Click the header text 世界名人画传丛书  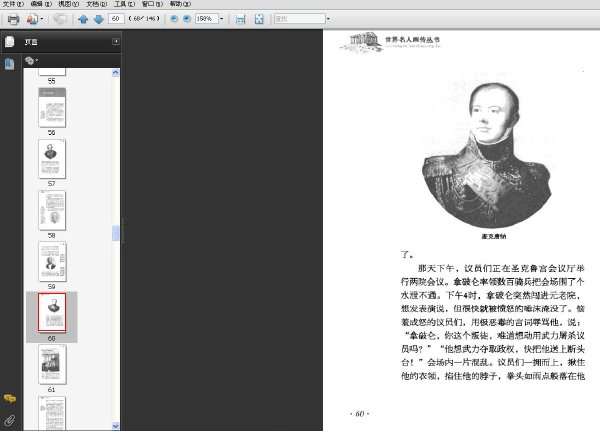tap(412, 39)
